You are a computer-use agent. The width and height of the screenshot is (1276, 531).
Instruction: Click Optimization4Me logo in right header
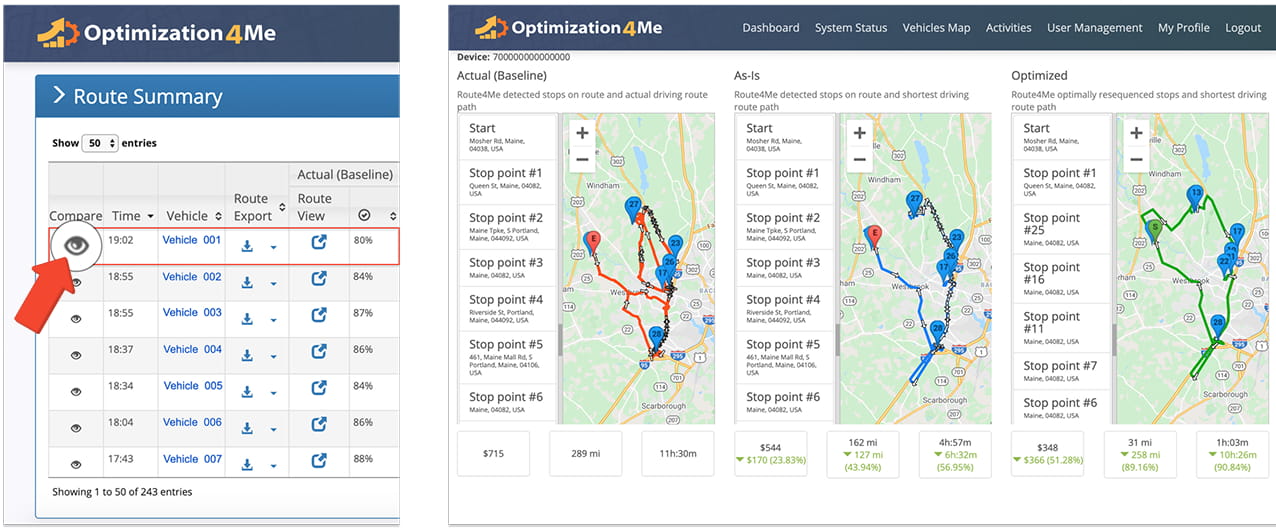coord(567,28)
